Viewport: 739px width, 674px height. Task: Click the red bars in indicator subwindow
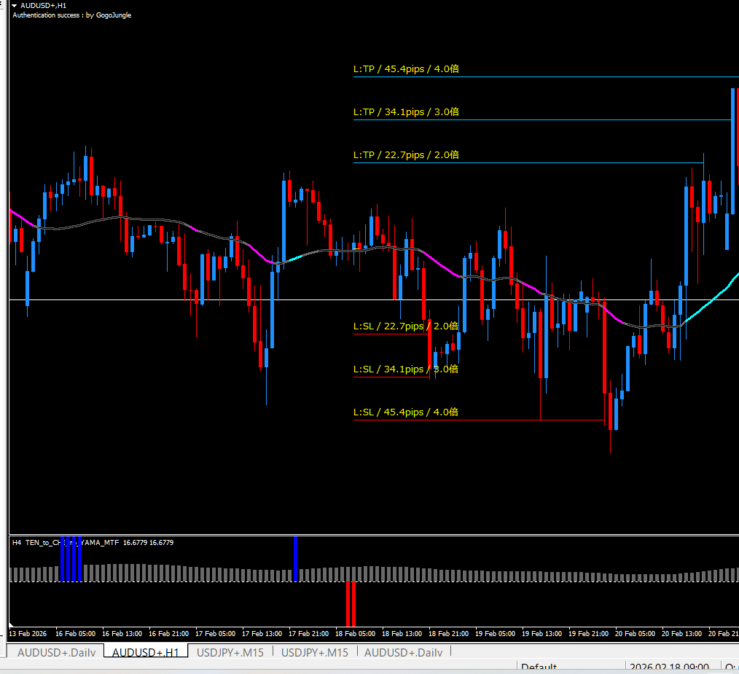[x=350, y=604]
